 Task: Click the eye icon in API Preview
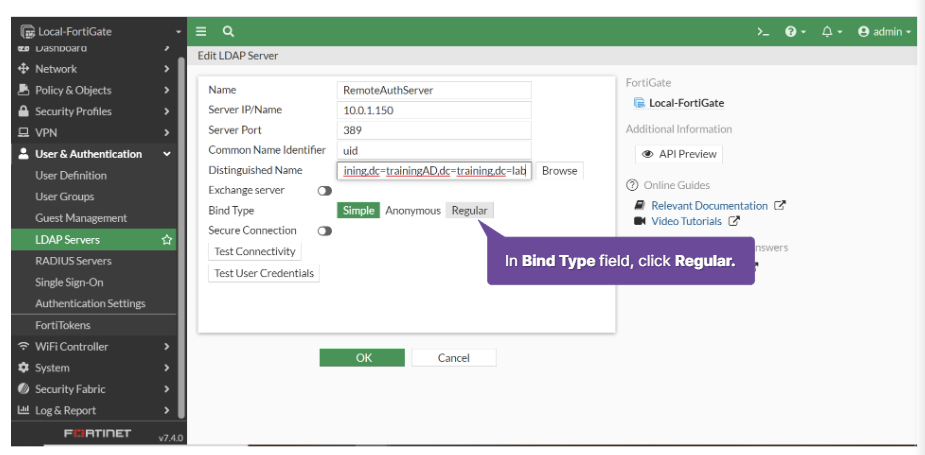(x=648, y=154)
